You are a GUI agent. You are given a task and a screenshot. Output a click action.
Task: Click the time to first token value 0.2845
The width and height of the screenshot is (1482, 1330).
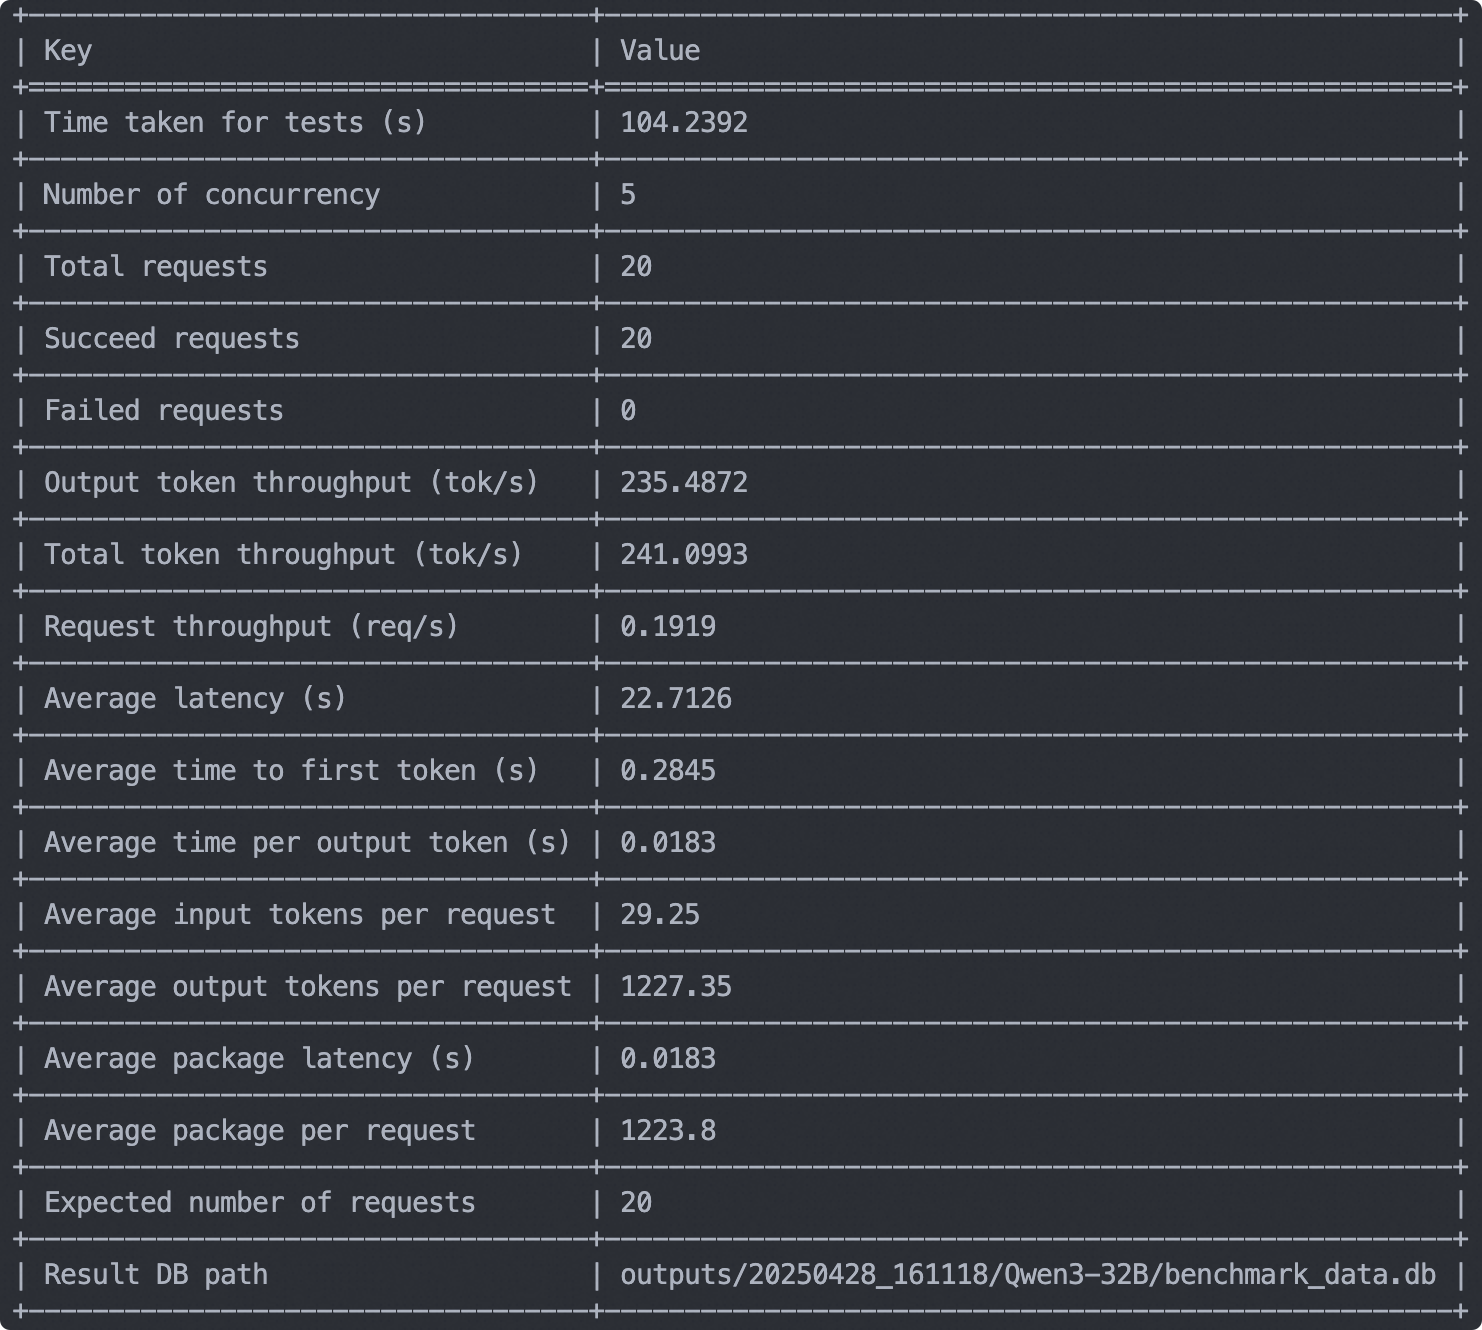[x=668, y=771]
